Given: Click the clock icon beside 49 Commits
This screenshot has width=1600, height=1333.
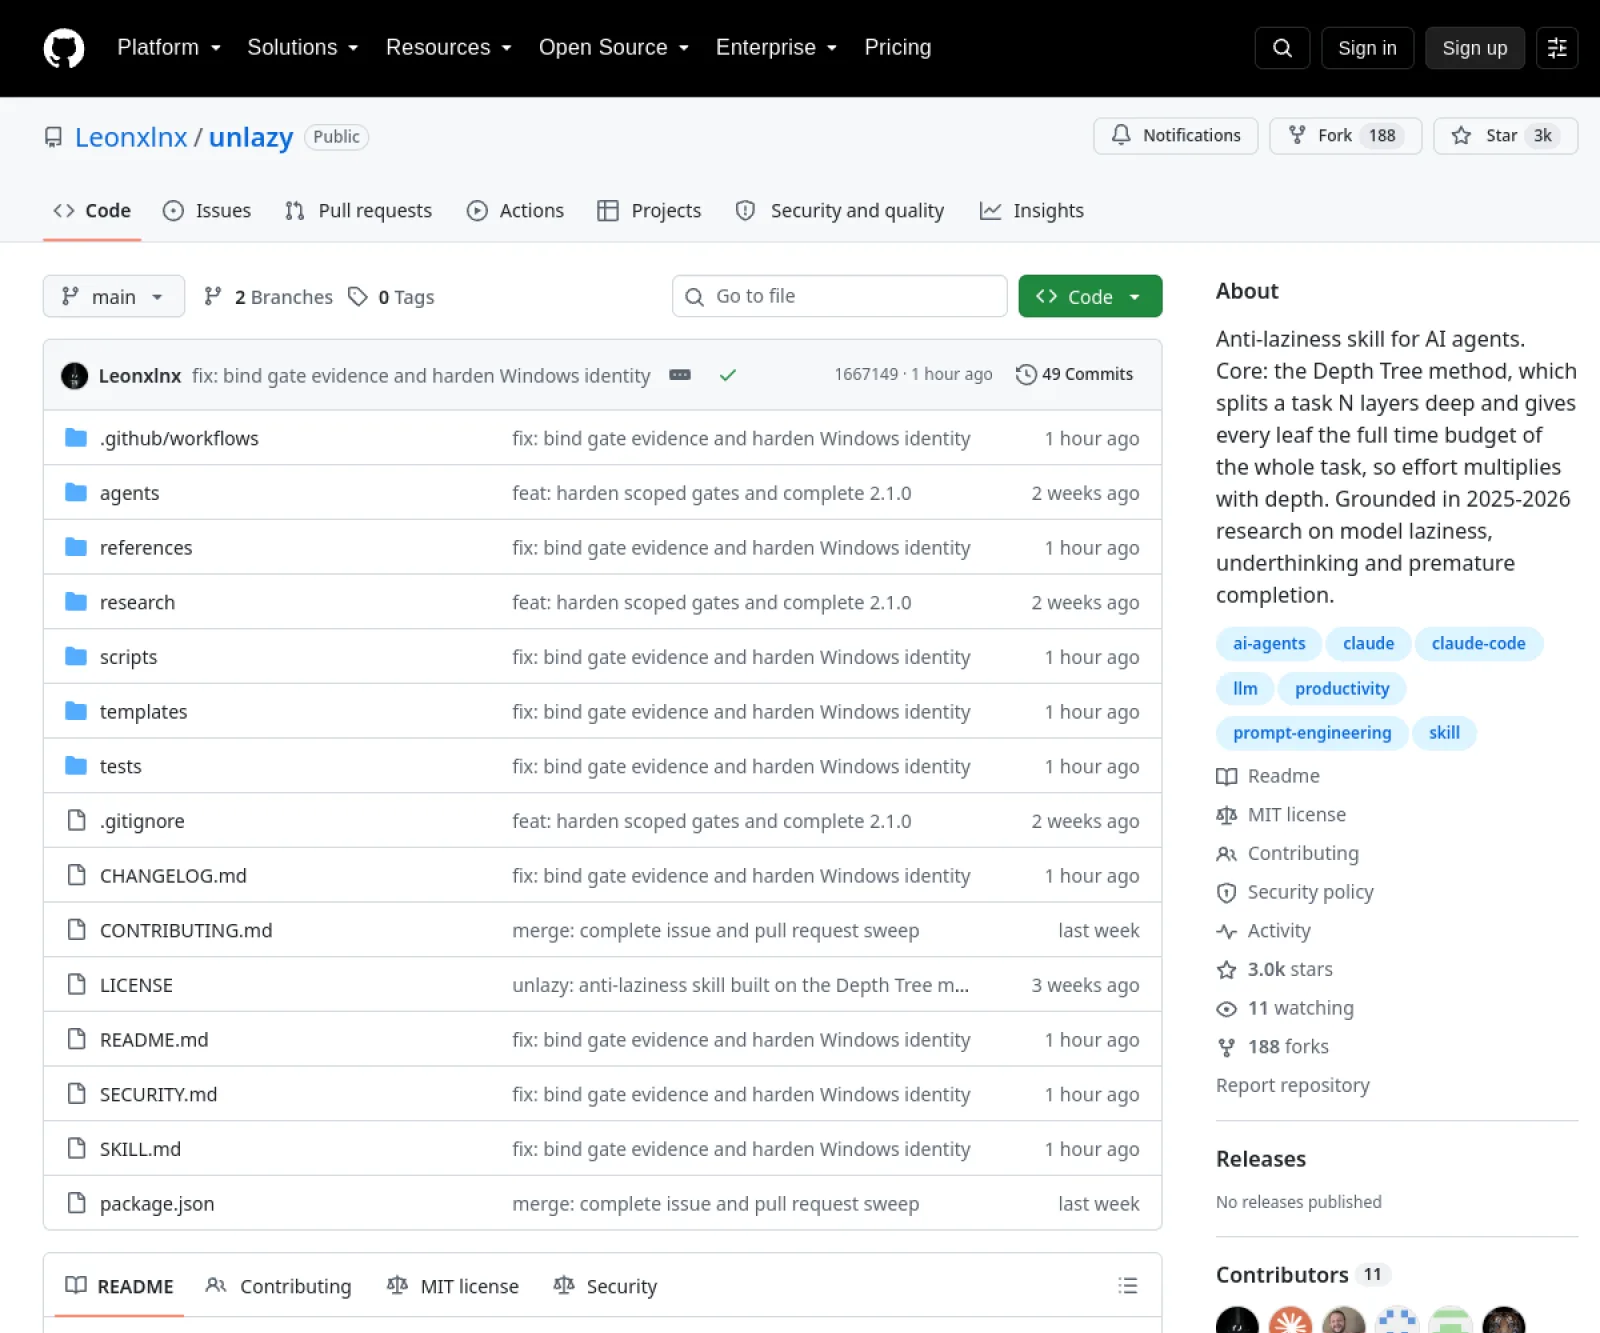Looking at the screenshot, I should click(x=1026, y=374).
